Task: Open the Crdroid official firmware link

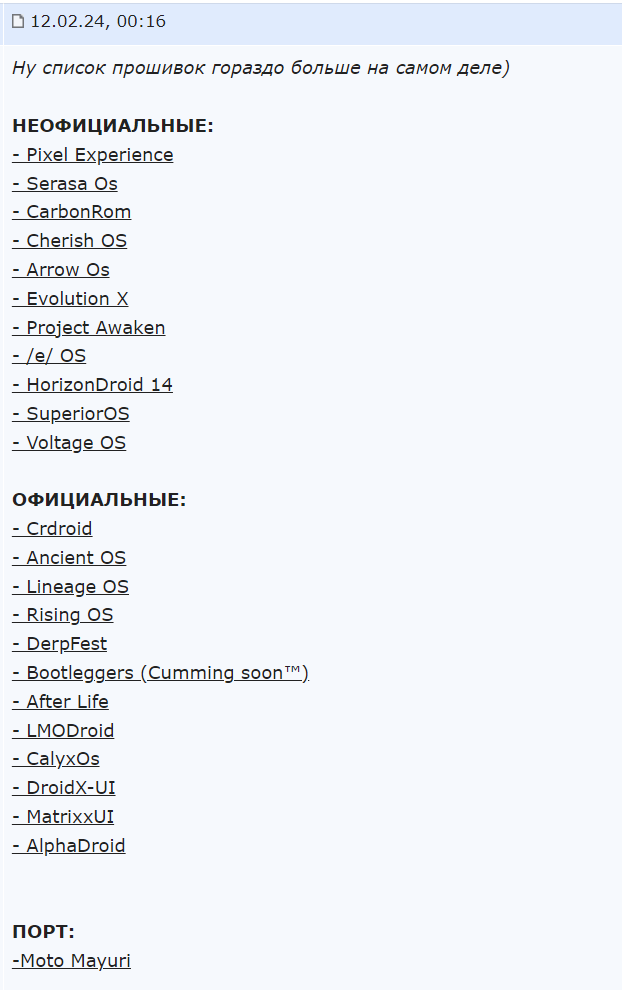Action: 52,529
